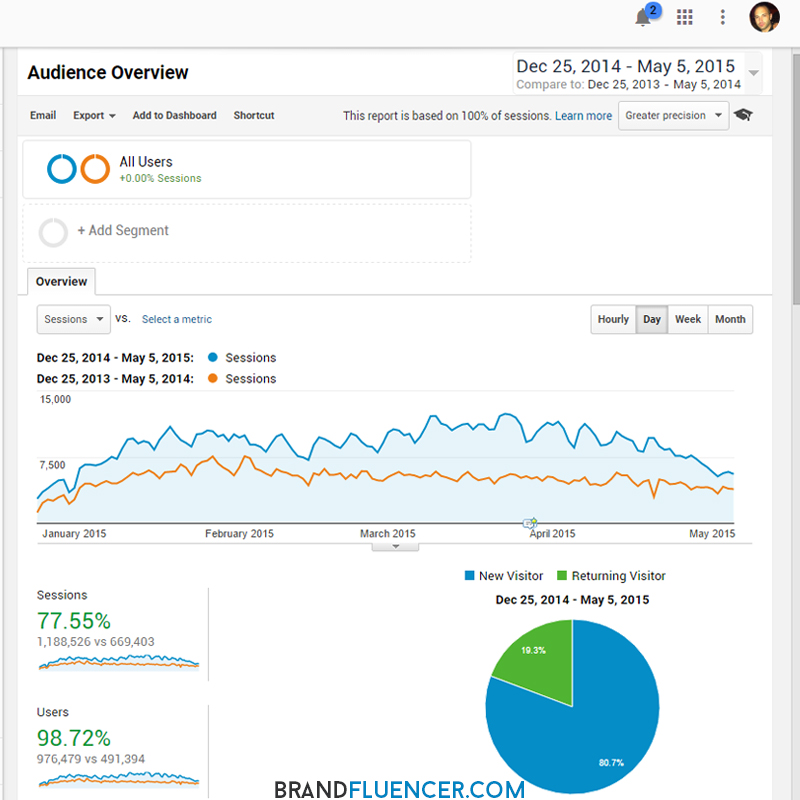Open the notifications bell icon
This screenshot has height=800, width=800.
pyautogui.click(x=643, y=18)
